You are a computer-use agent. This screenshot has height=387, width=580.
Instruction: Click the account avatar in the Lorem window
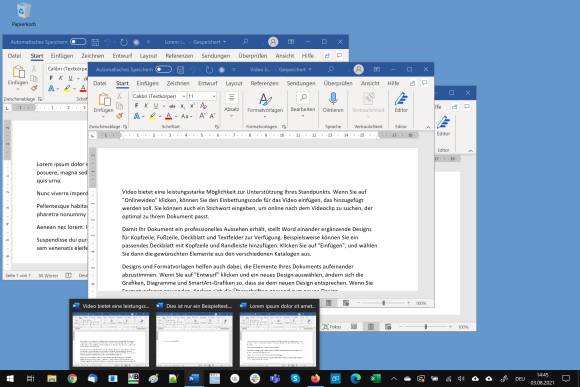(x=273, y=42)
